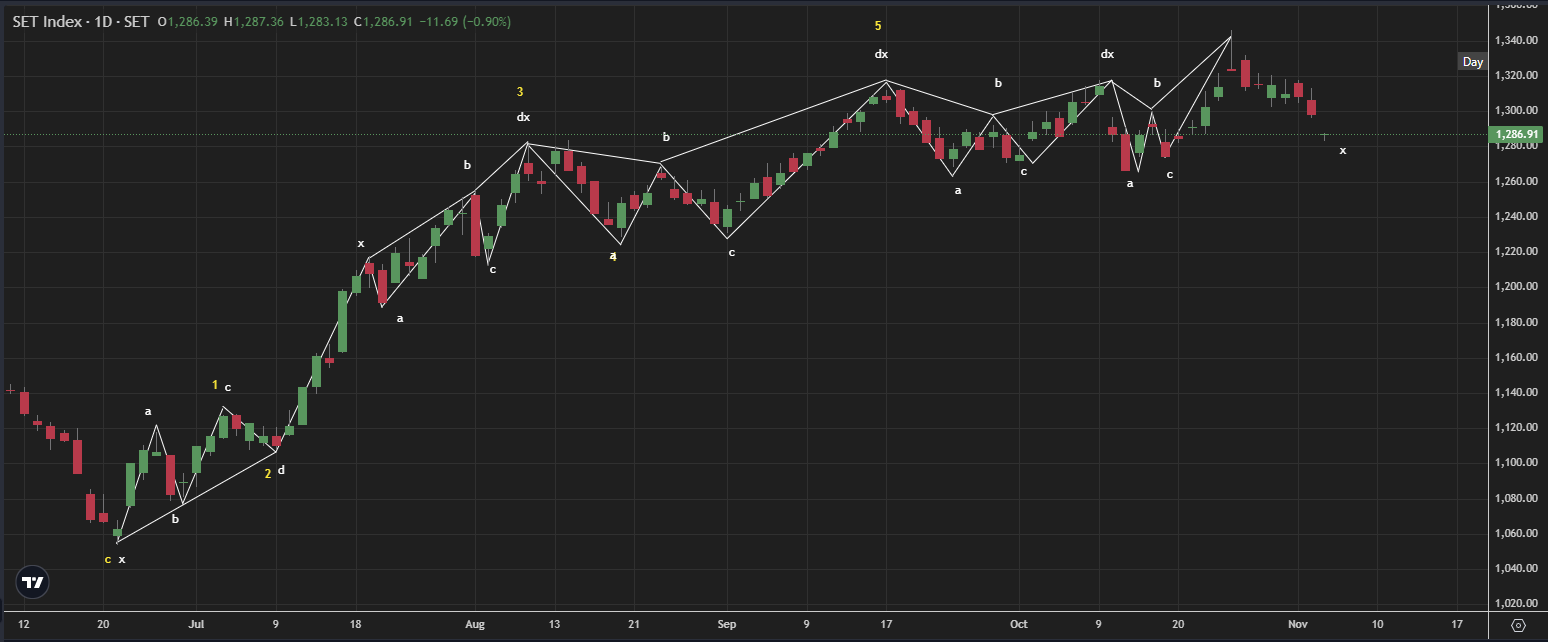Open chart settings hexagon gear icon
Screen dimensions: 1548x642
coord(1518,626)
